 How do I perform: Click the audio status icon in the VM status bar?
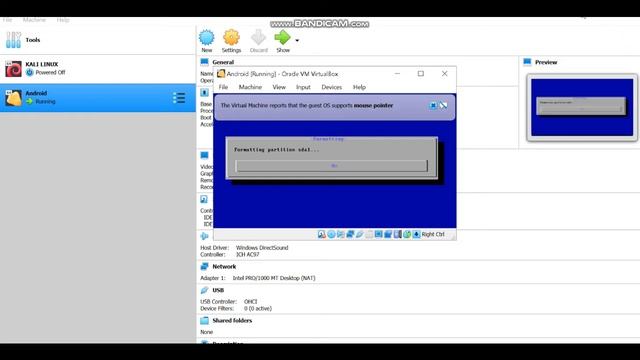341,234
